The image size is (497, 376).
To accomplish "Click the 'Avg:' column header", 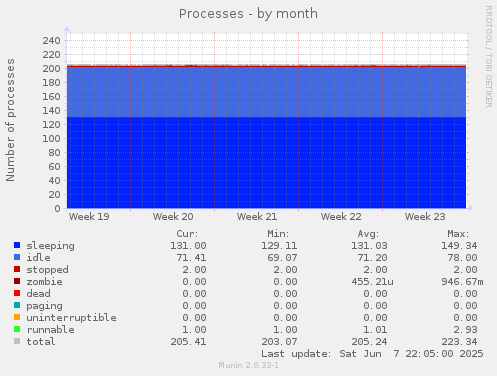I will point(368,234).
